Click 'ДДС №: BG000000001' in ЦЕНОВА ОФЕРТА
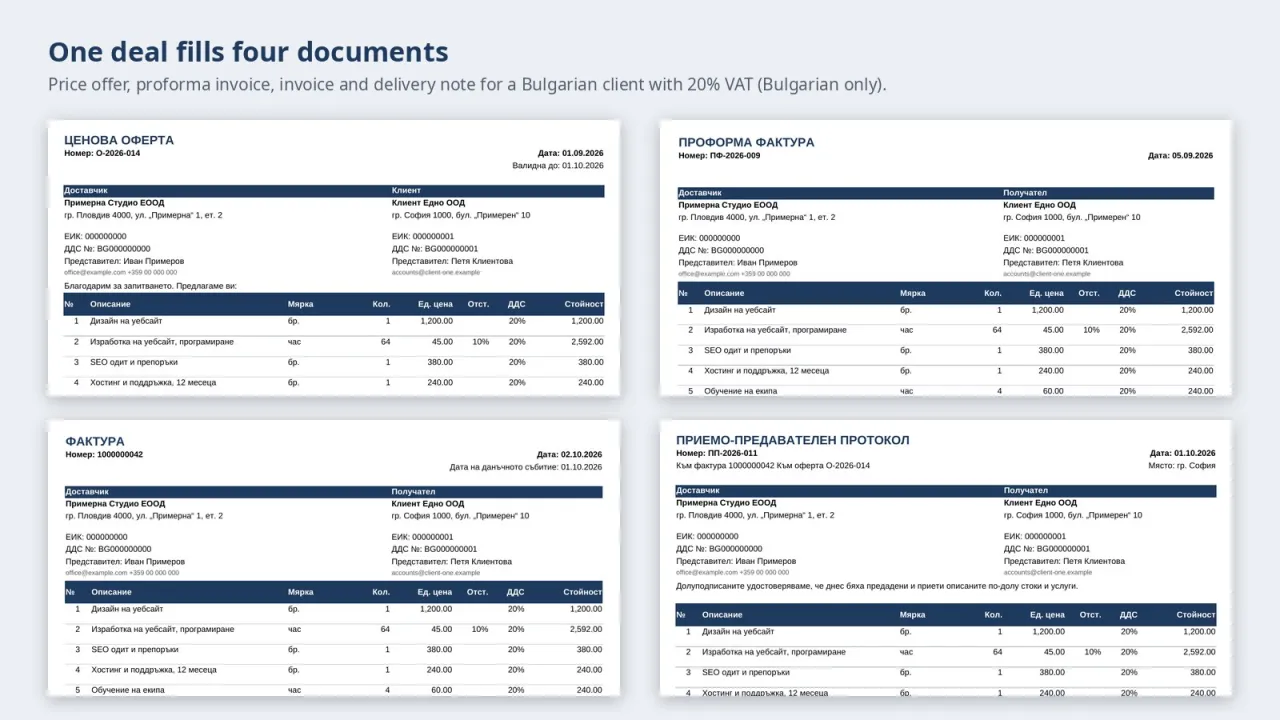This screenshot has height=720, width=1280. 435,249
